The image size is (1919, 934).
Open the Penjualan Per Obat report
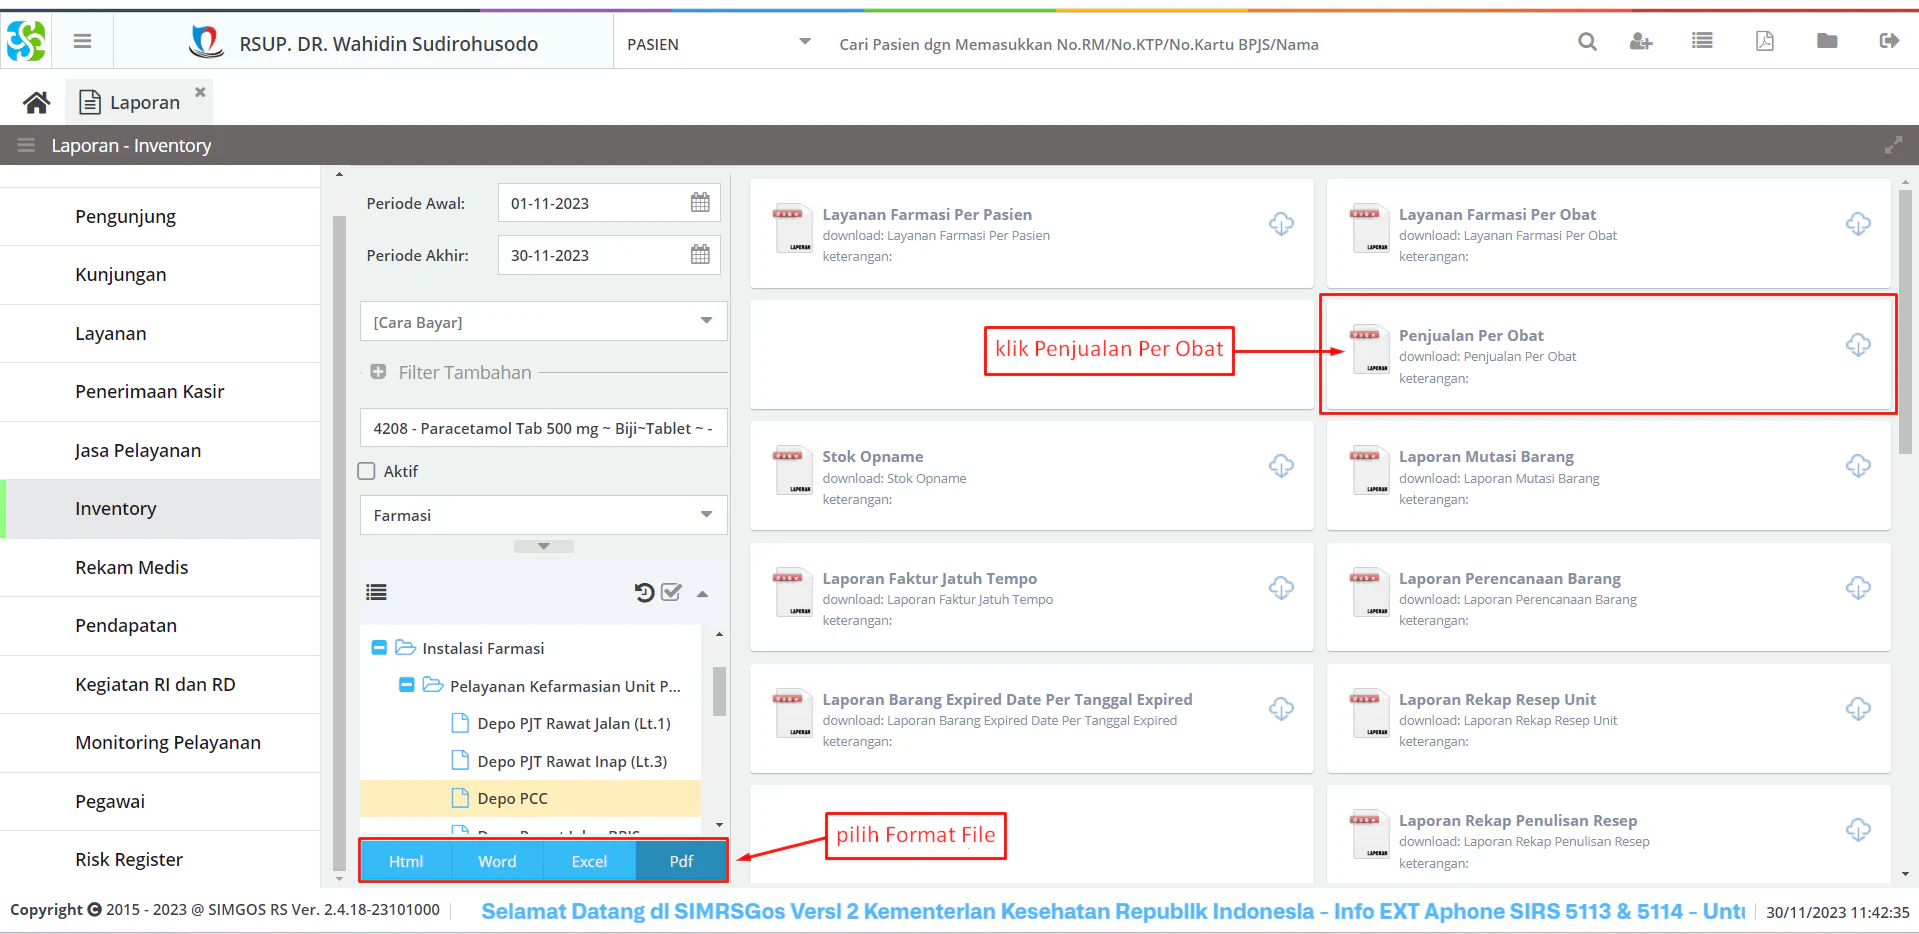point(1470,336)
